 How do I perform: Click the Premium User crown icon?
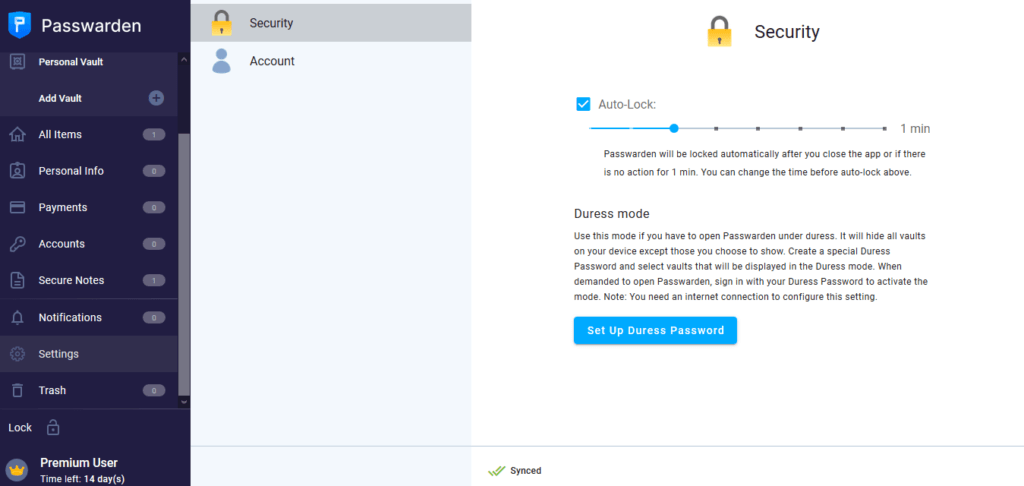17,470
